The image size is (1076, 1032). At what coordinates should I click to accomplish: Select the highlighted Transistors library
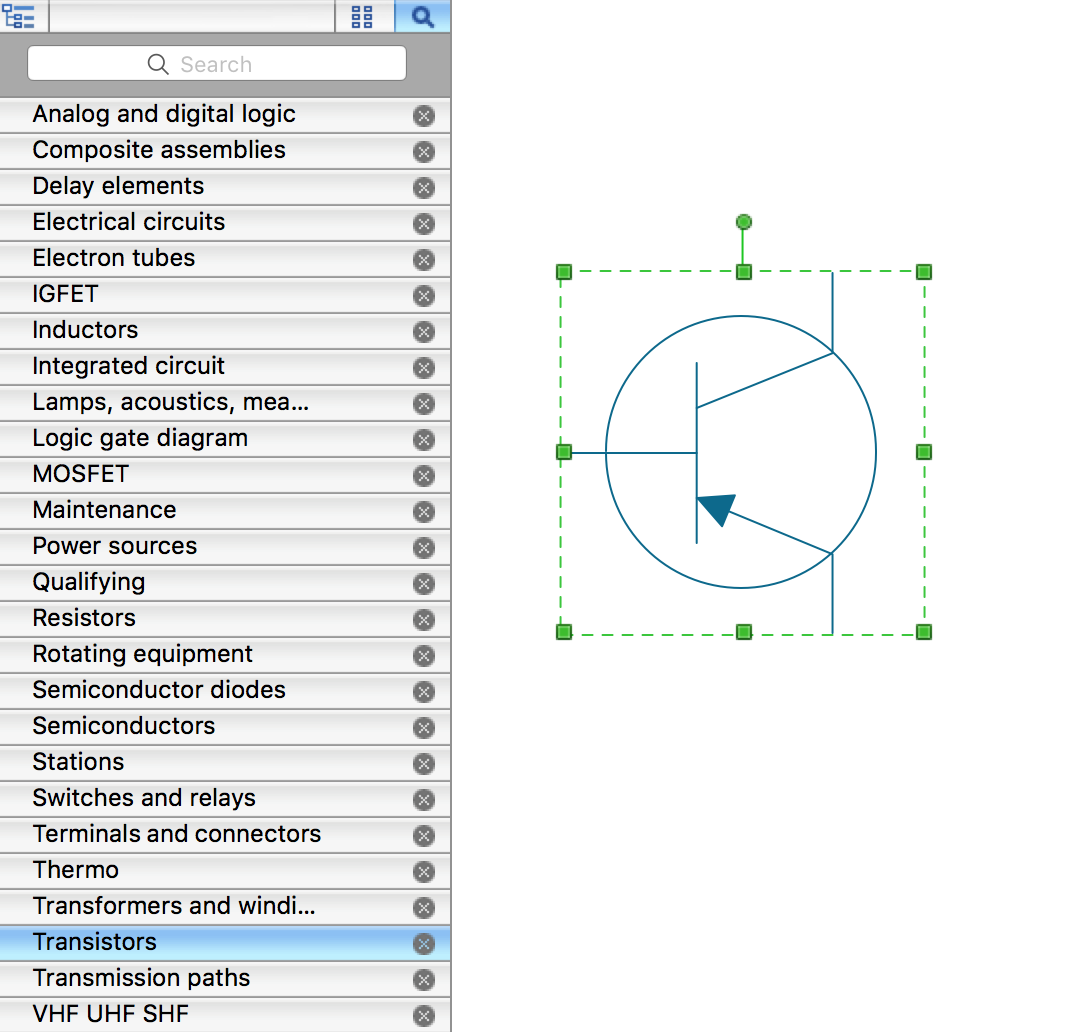[225, 943]
